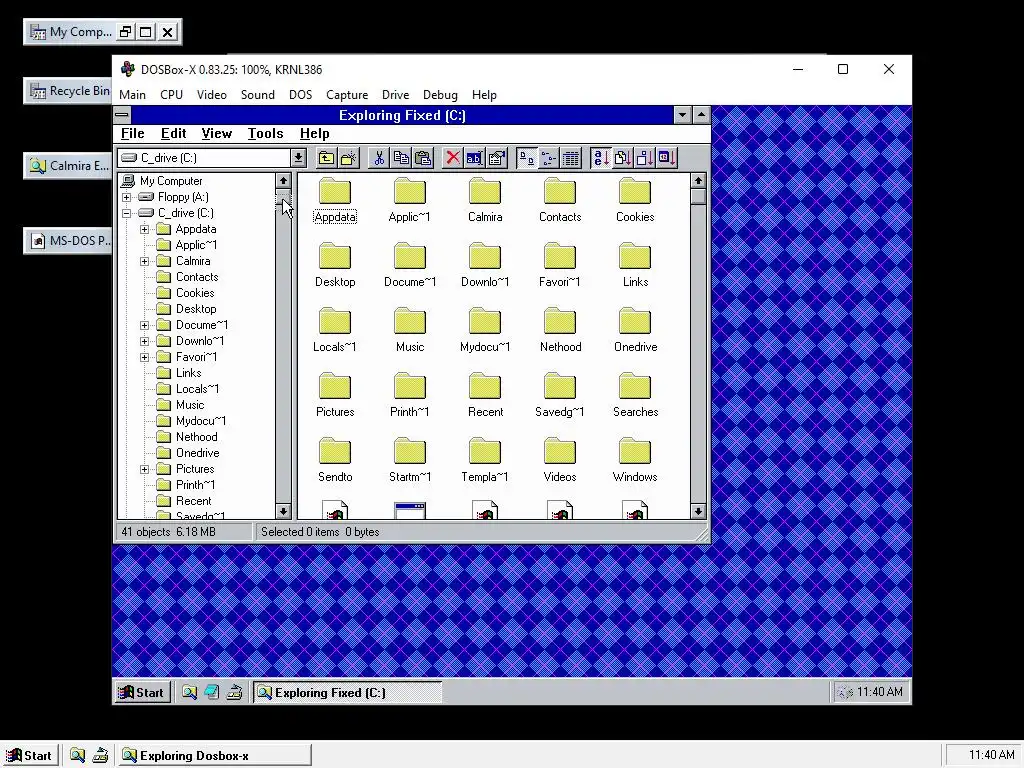Cut selection with the scissors icon

click(379, 157)
